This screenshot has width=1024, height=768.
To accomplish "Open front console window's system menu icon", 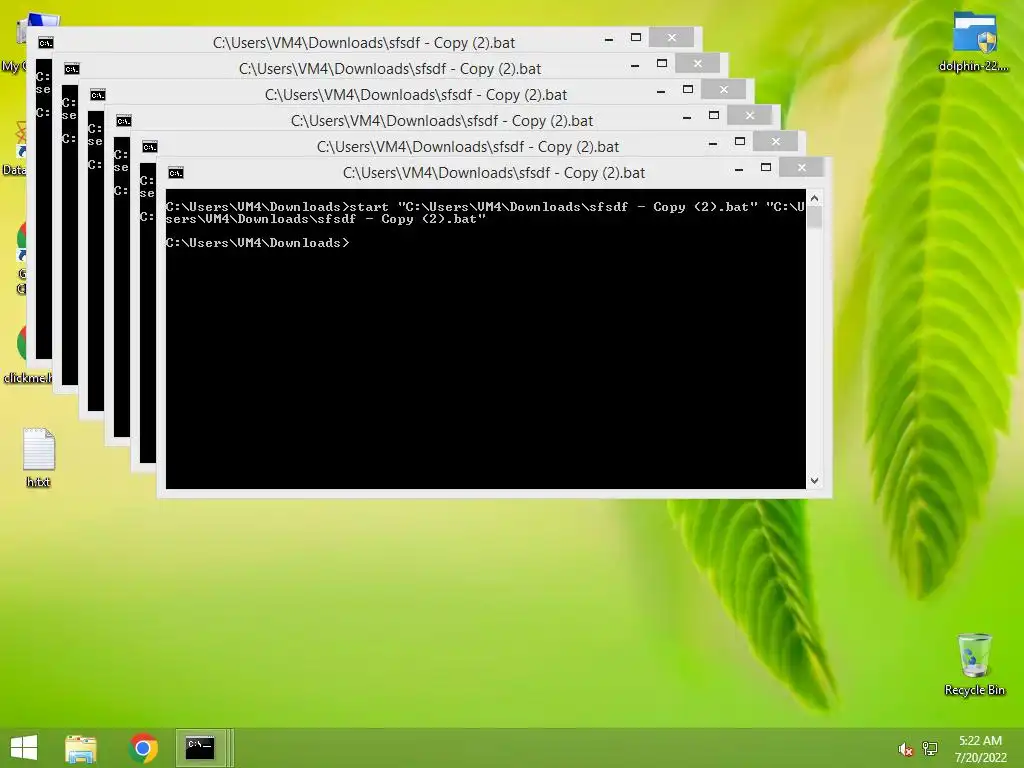I will (x=176, y=173).
